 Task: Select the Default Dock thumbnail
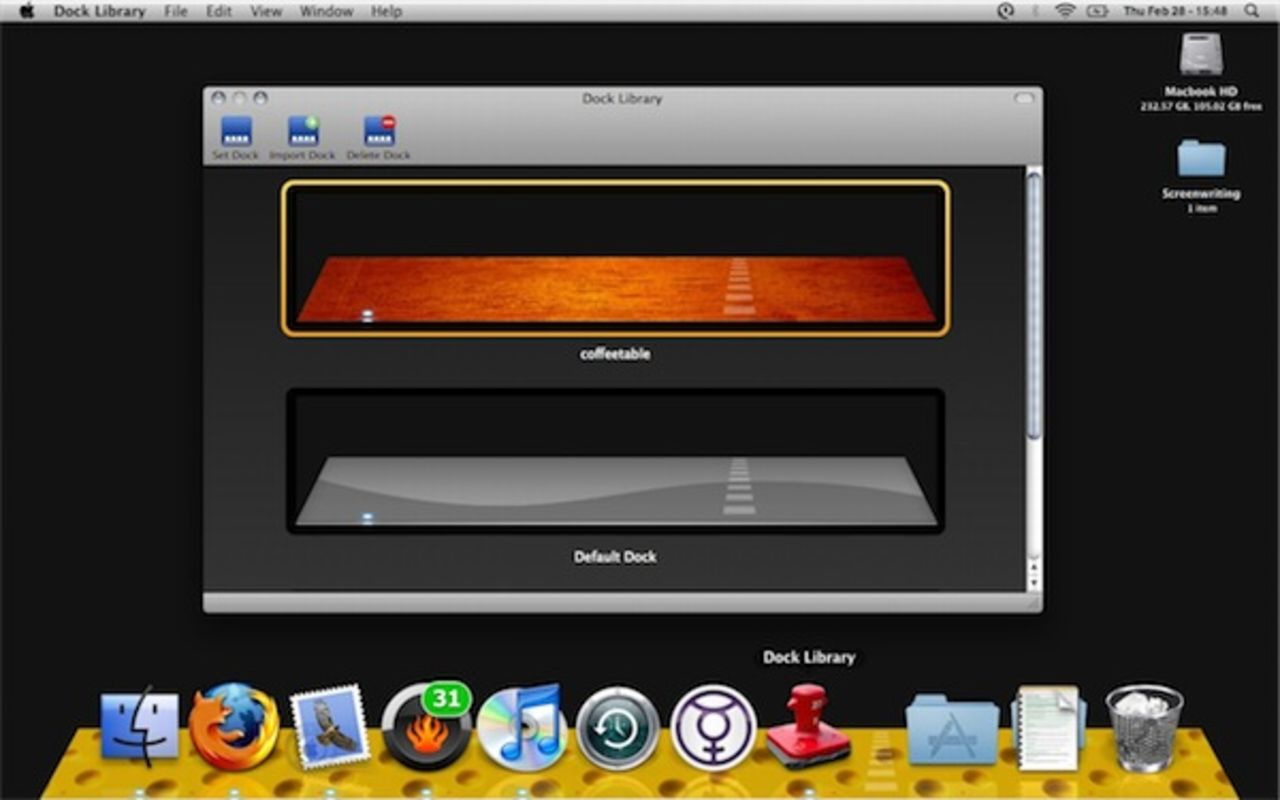(615, 461)
